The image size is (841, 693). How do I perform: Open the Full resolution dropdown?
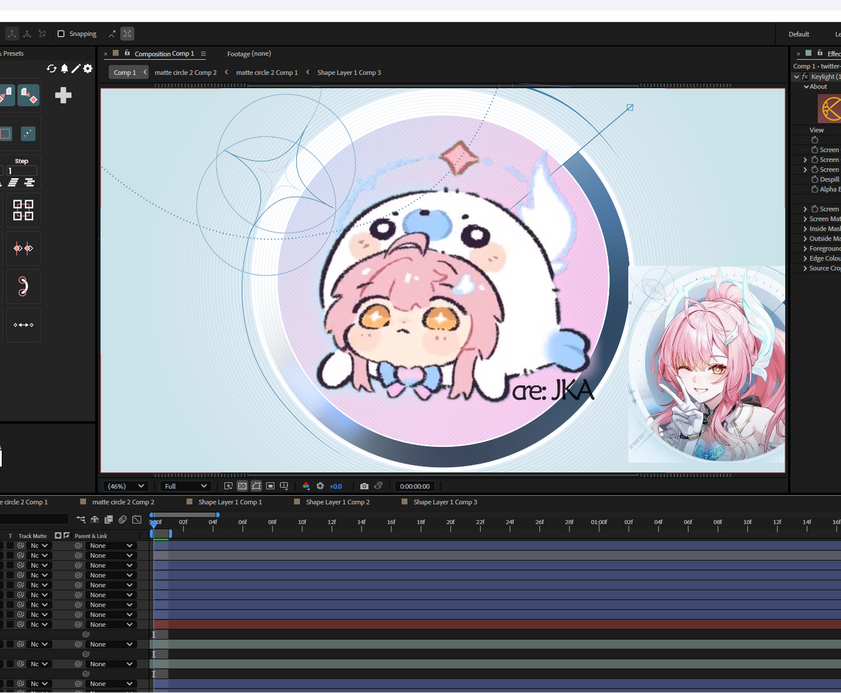[x=185, y=486]
